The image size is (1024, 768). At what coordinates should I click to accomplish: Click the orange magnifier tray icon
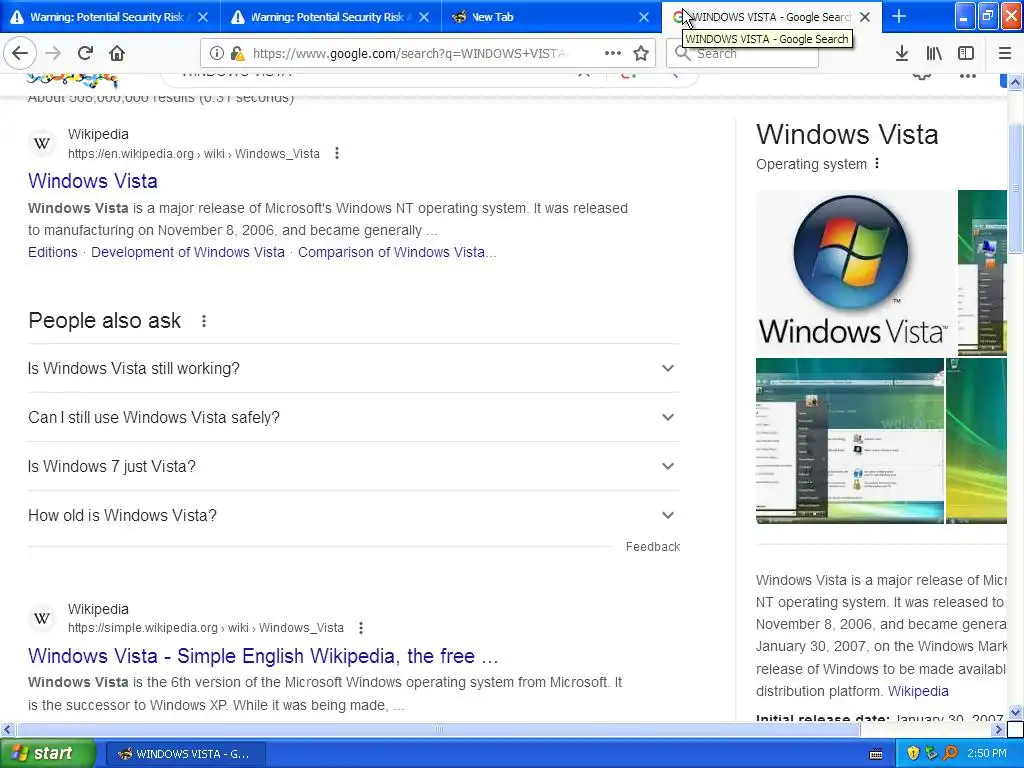click(950, 753)
